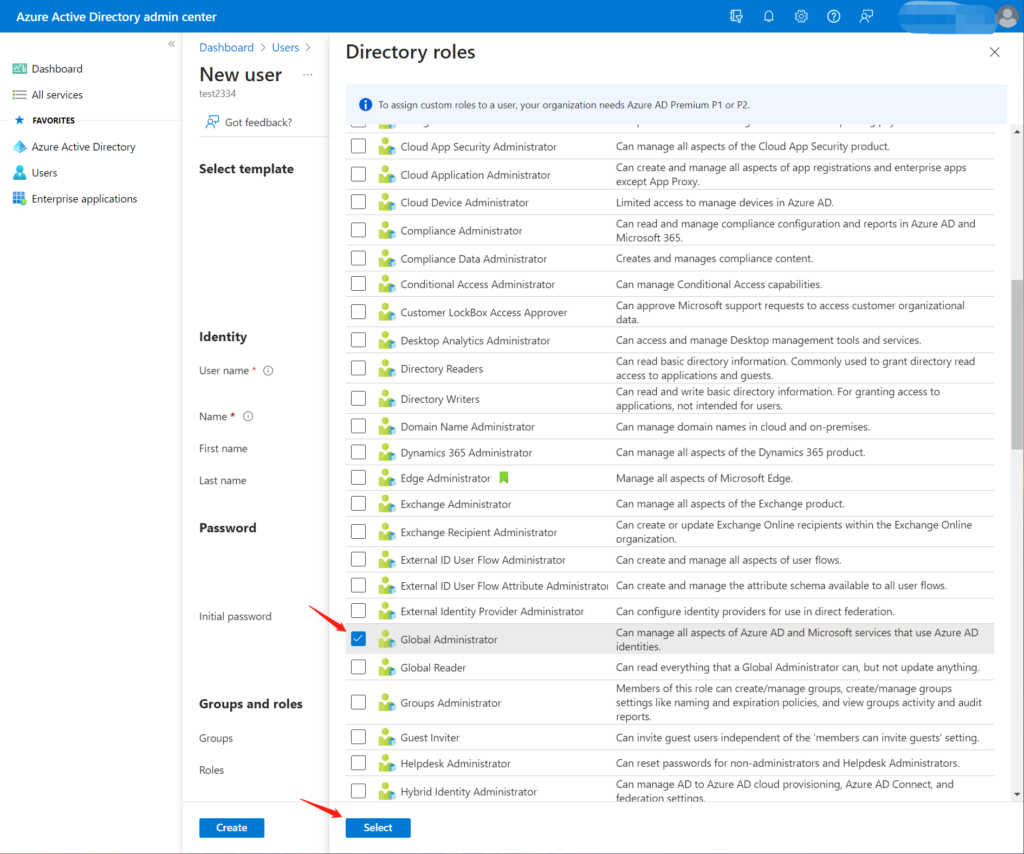Click the role icon for Cloud Device Administrator
Viewport: 1024px width, 854px height.
[x=387, y=202]
